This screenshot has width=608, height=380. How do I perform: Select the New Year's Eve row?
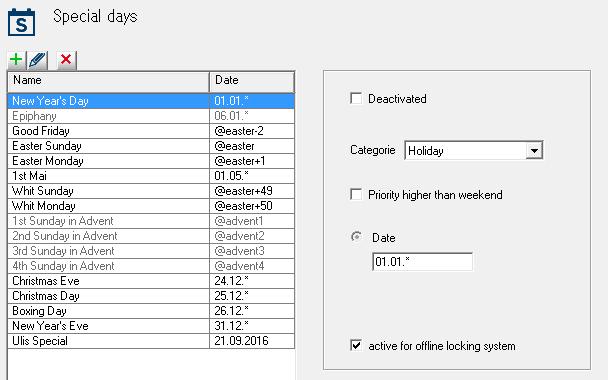point(151,326)
